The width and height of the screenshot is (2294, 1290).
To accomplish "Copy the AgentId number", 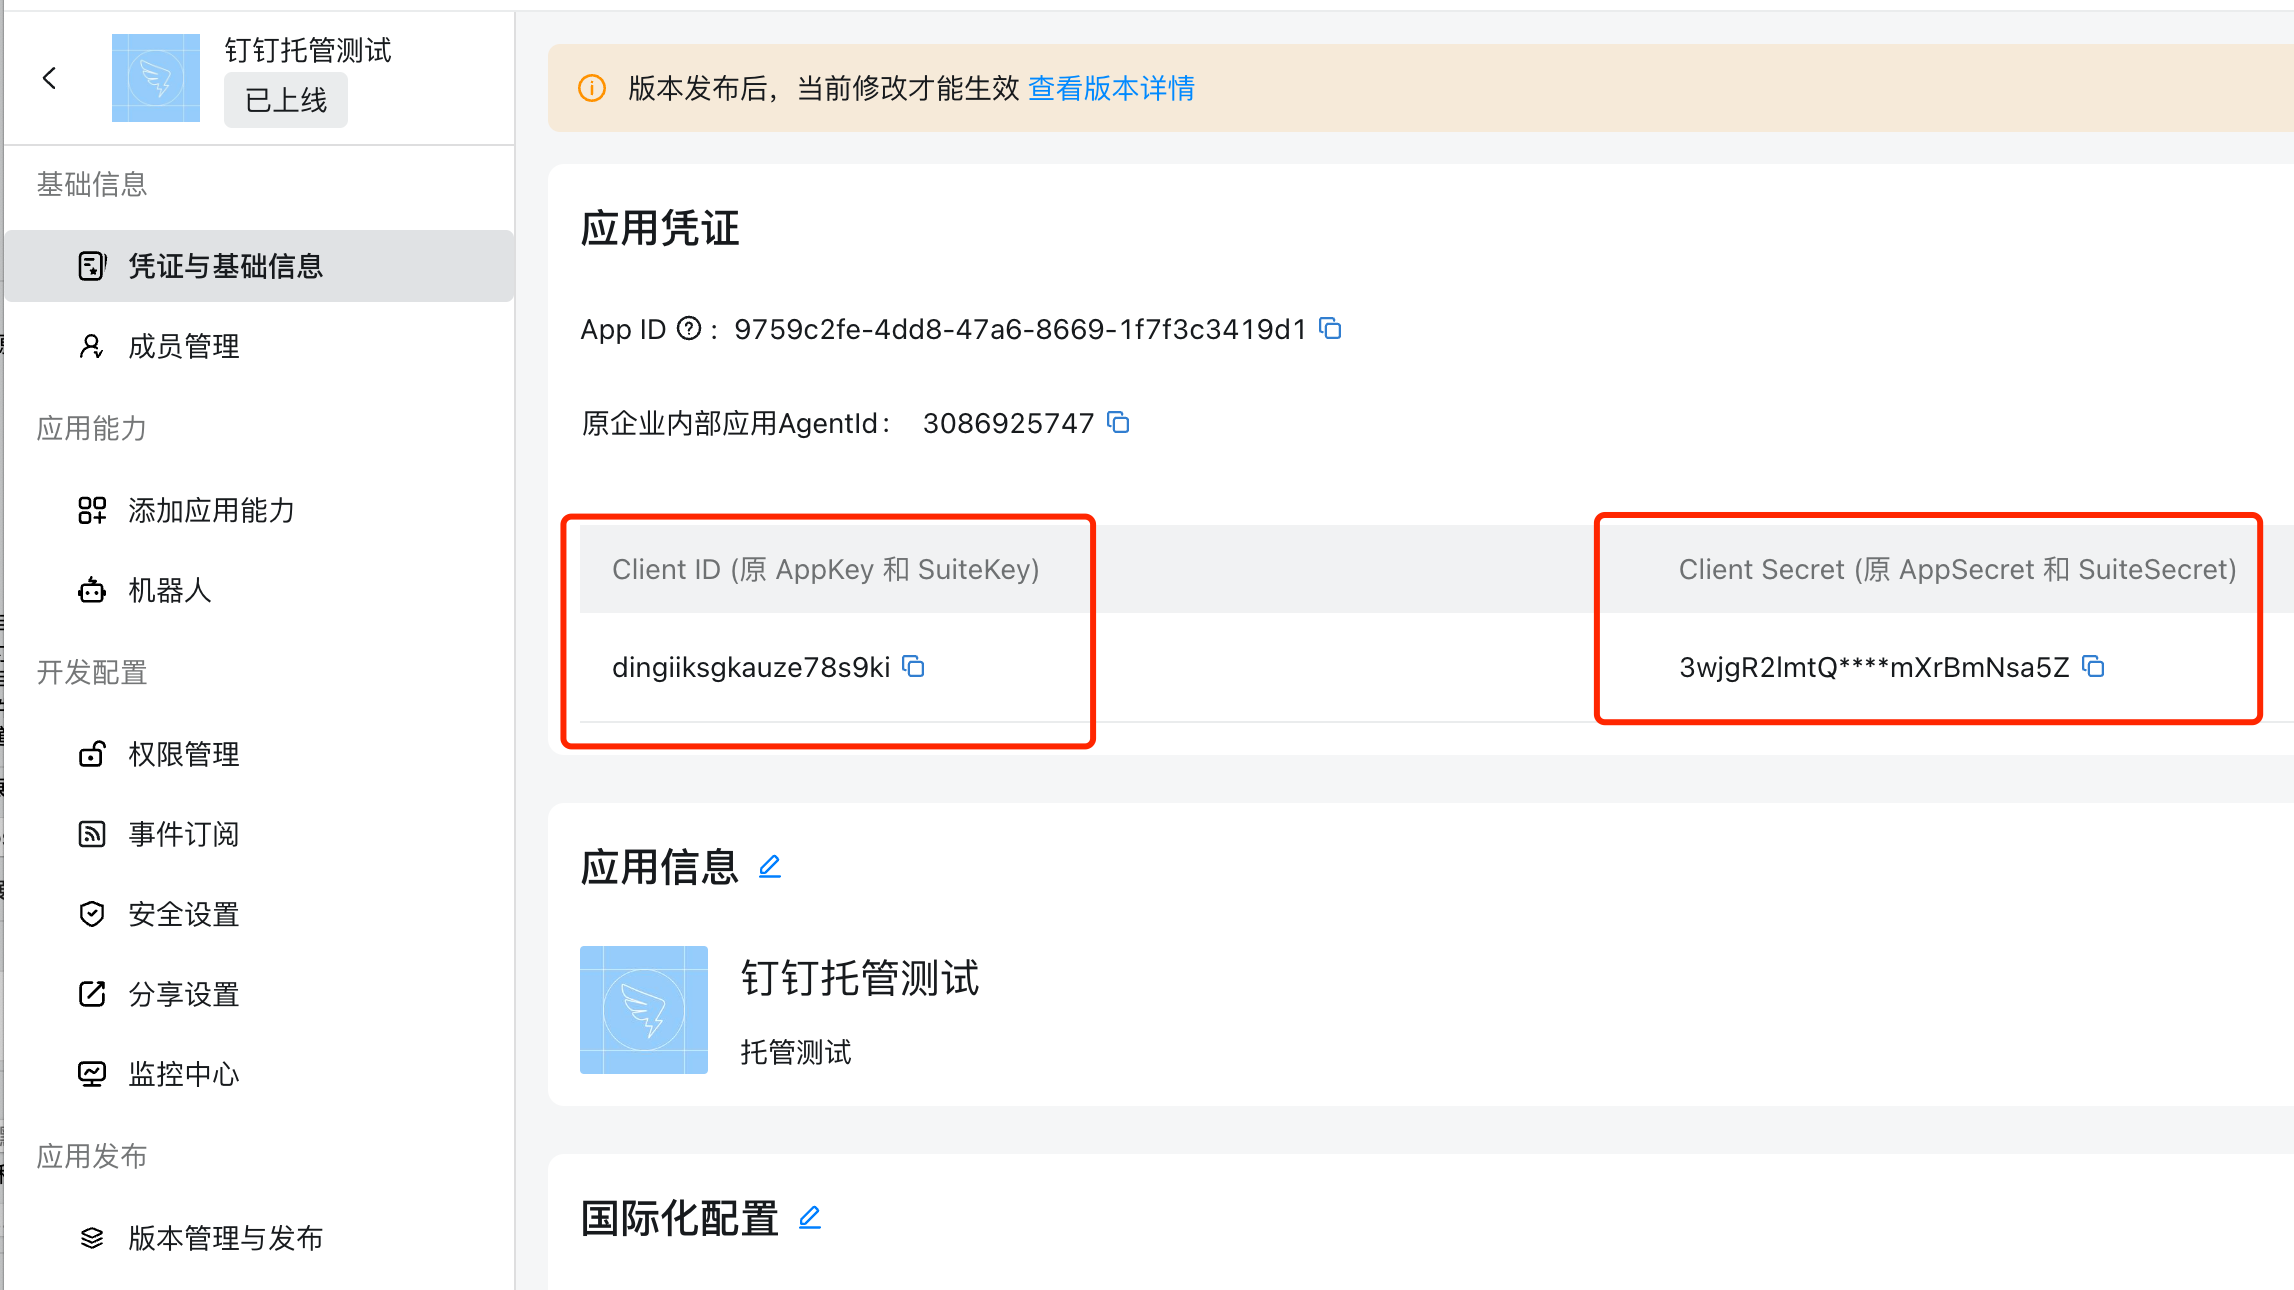I will 1118,423.
